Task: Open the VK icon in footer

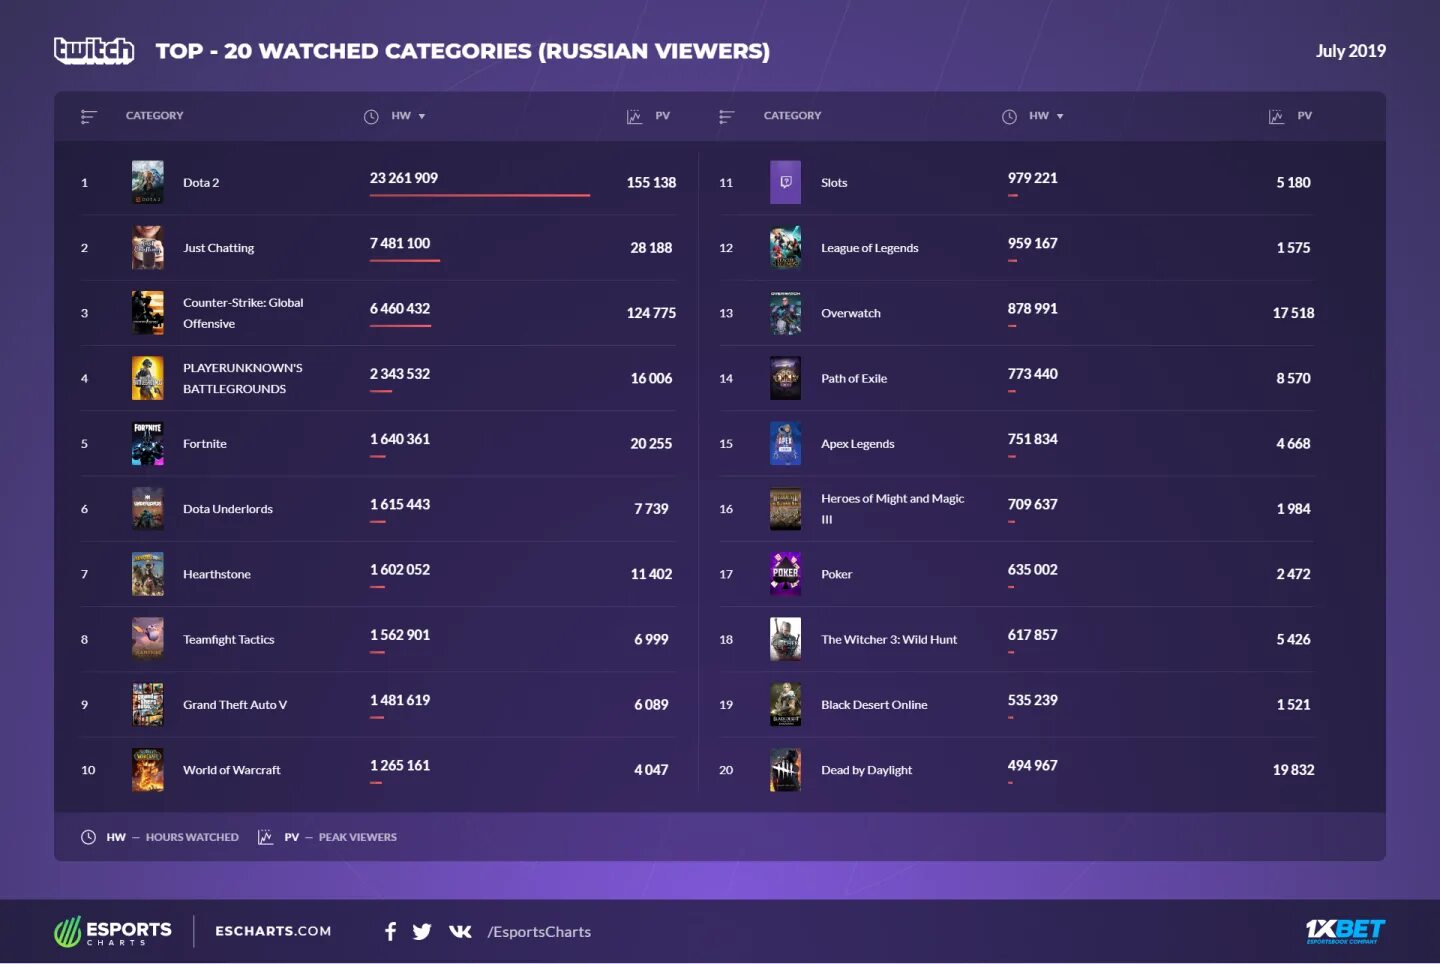Action: 460,932
